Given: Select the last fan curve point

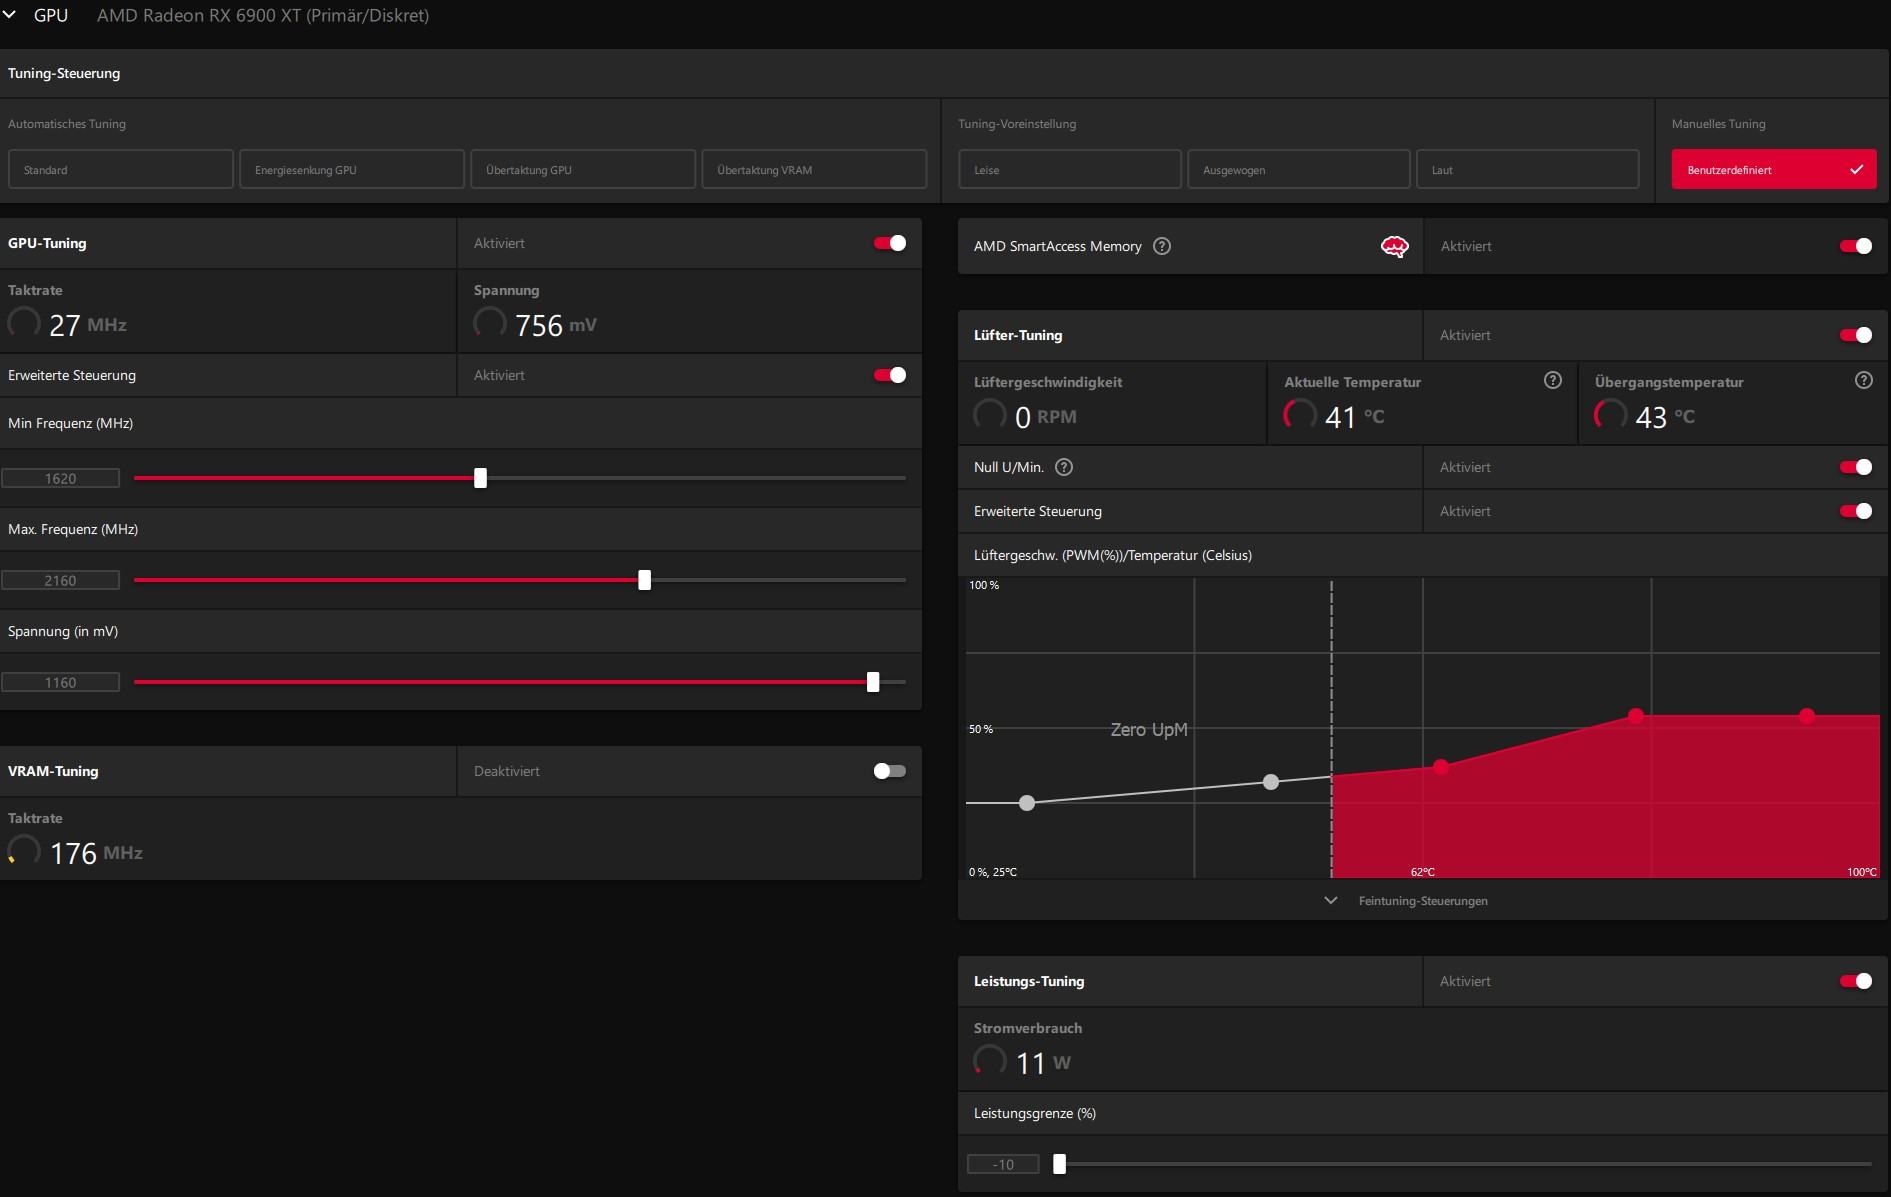Looking at the screenshot, I should coord(1807,716).
